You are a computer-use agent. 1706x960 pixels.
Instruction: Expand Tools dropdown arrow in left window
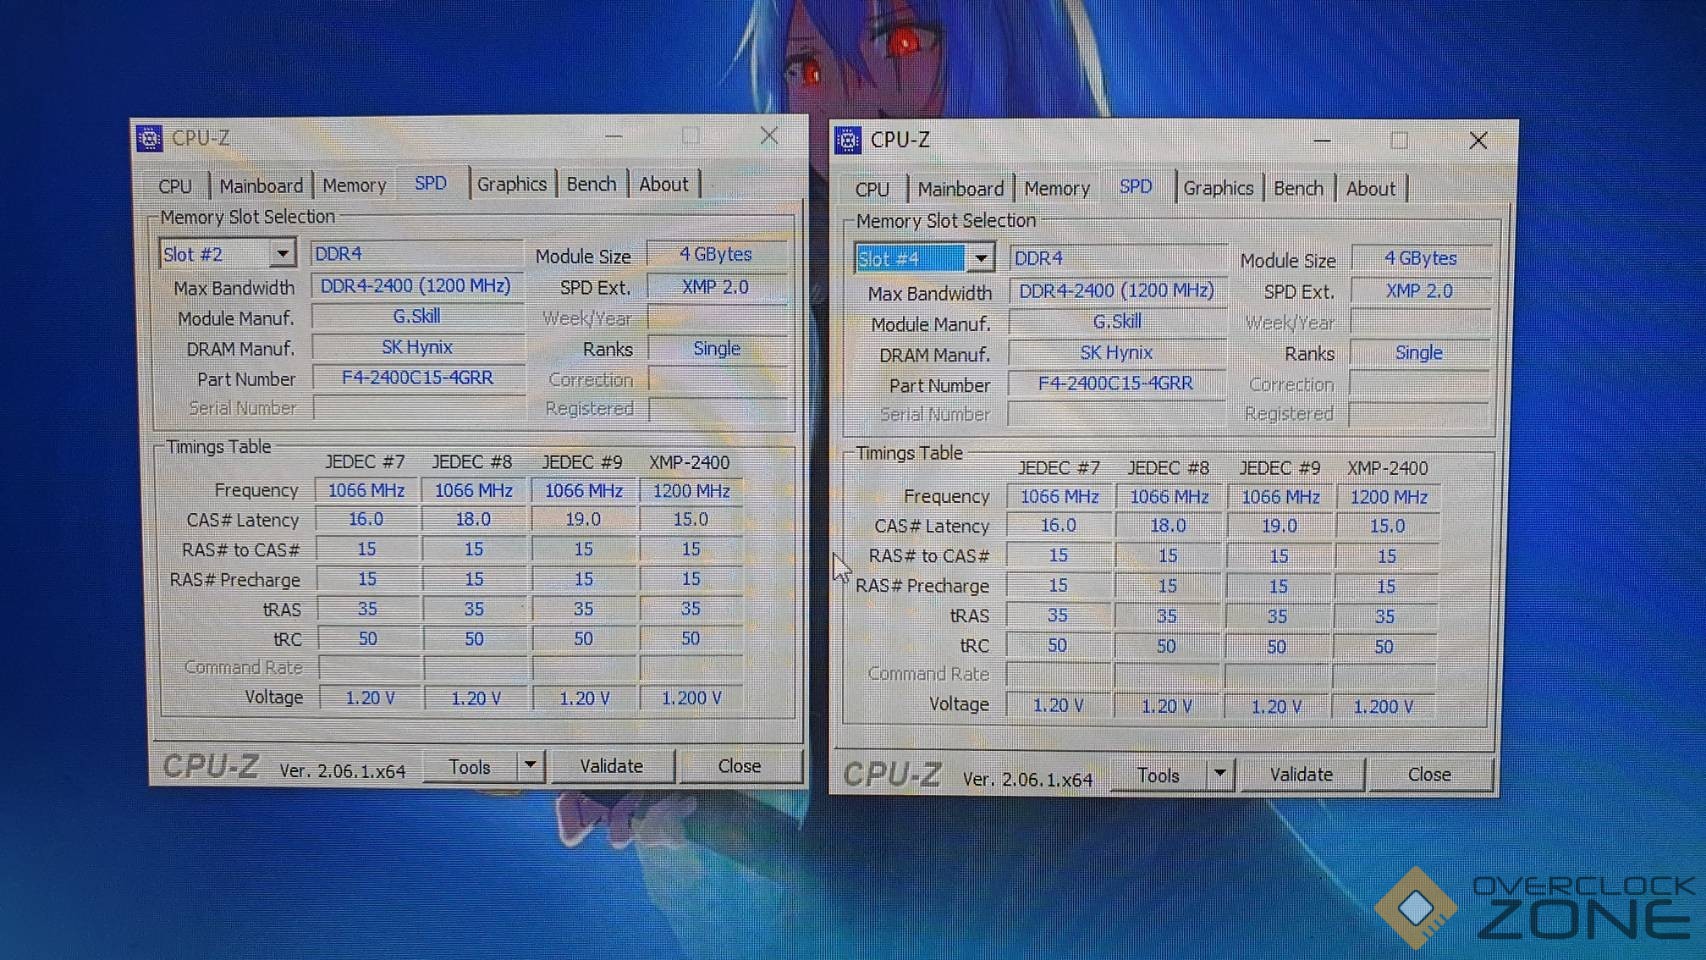[530, 766]
